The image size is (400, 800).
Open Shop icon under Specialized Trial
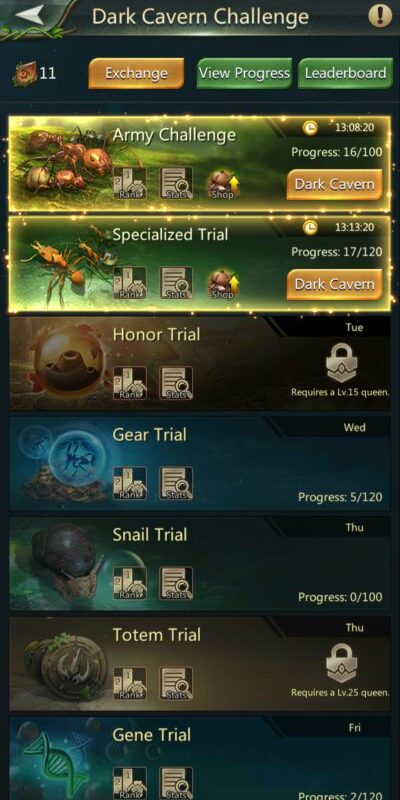(x=223, y=284)
